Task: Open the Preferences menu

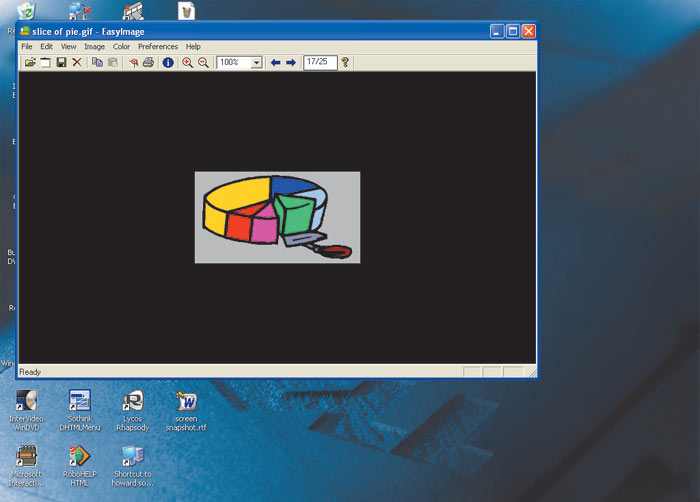Action: tap(158, 47)
